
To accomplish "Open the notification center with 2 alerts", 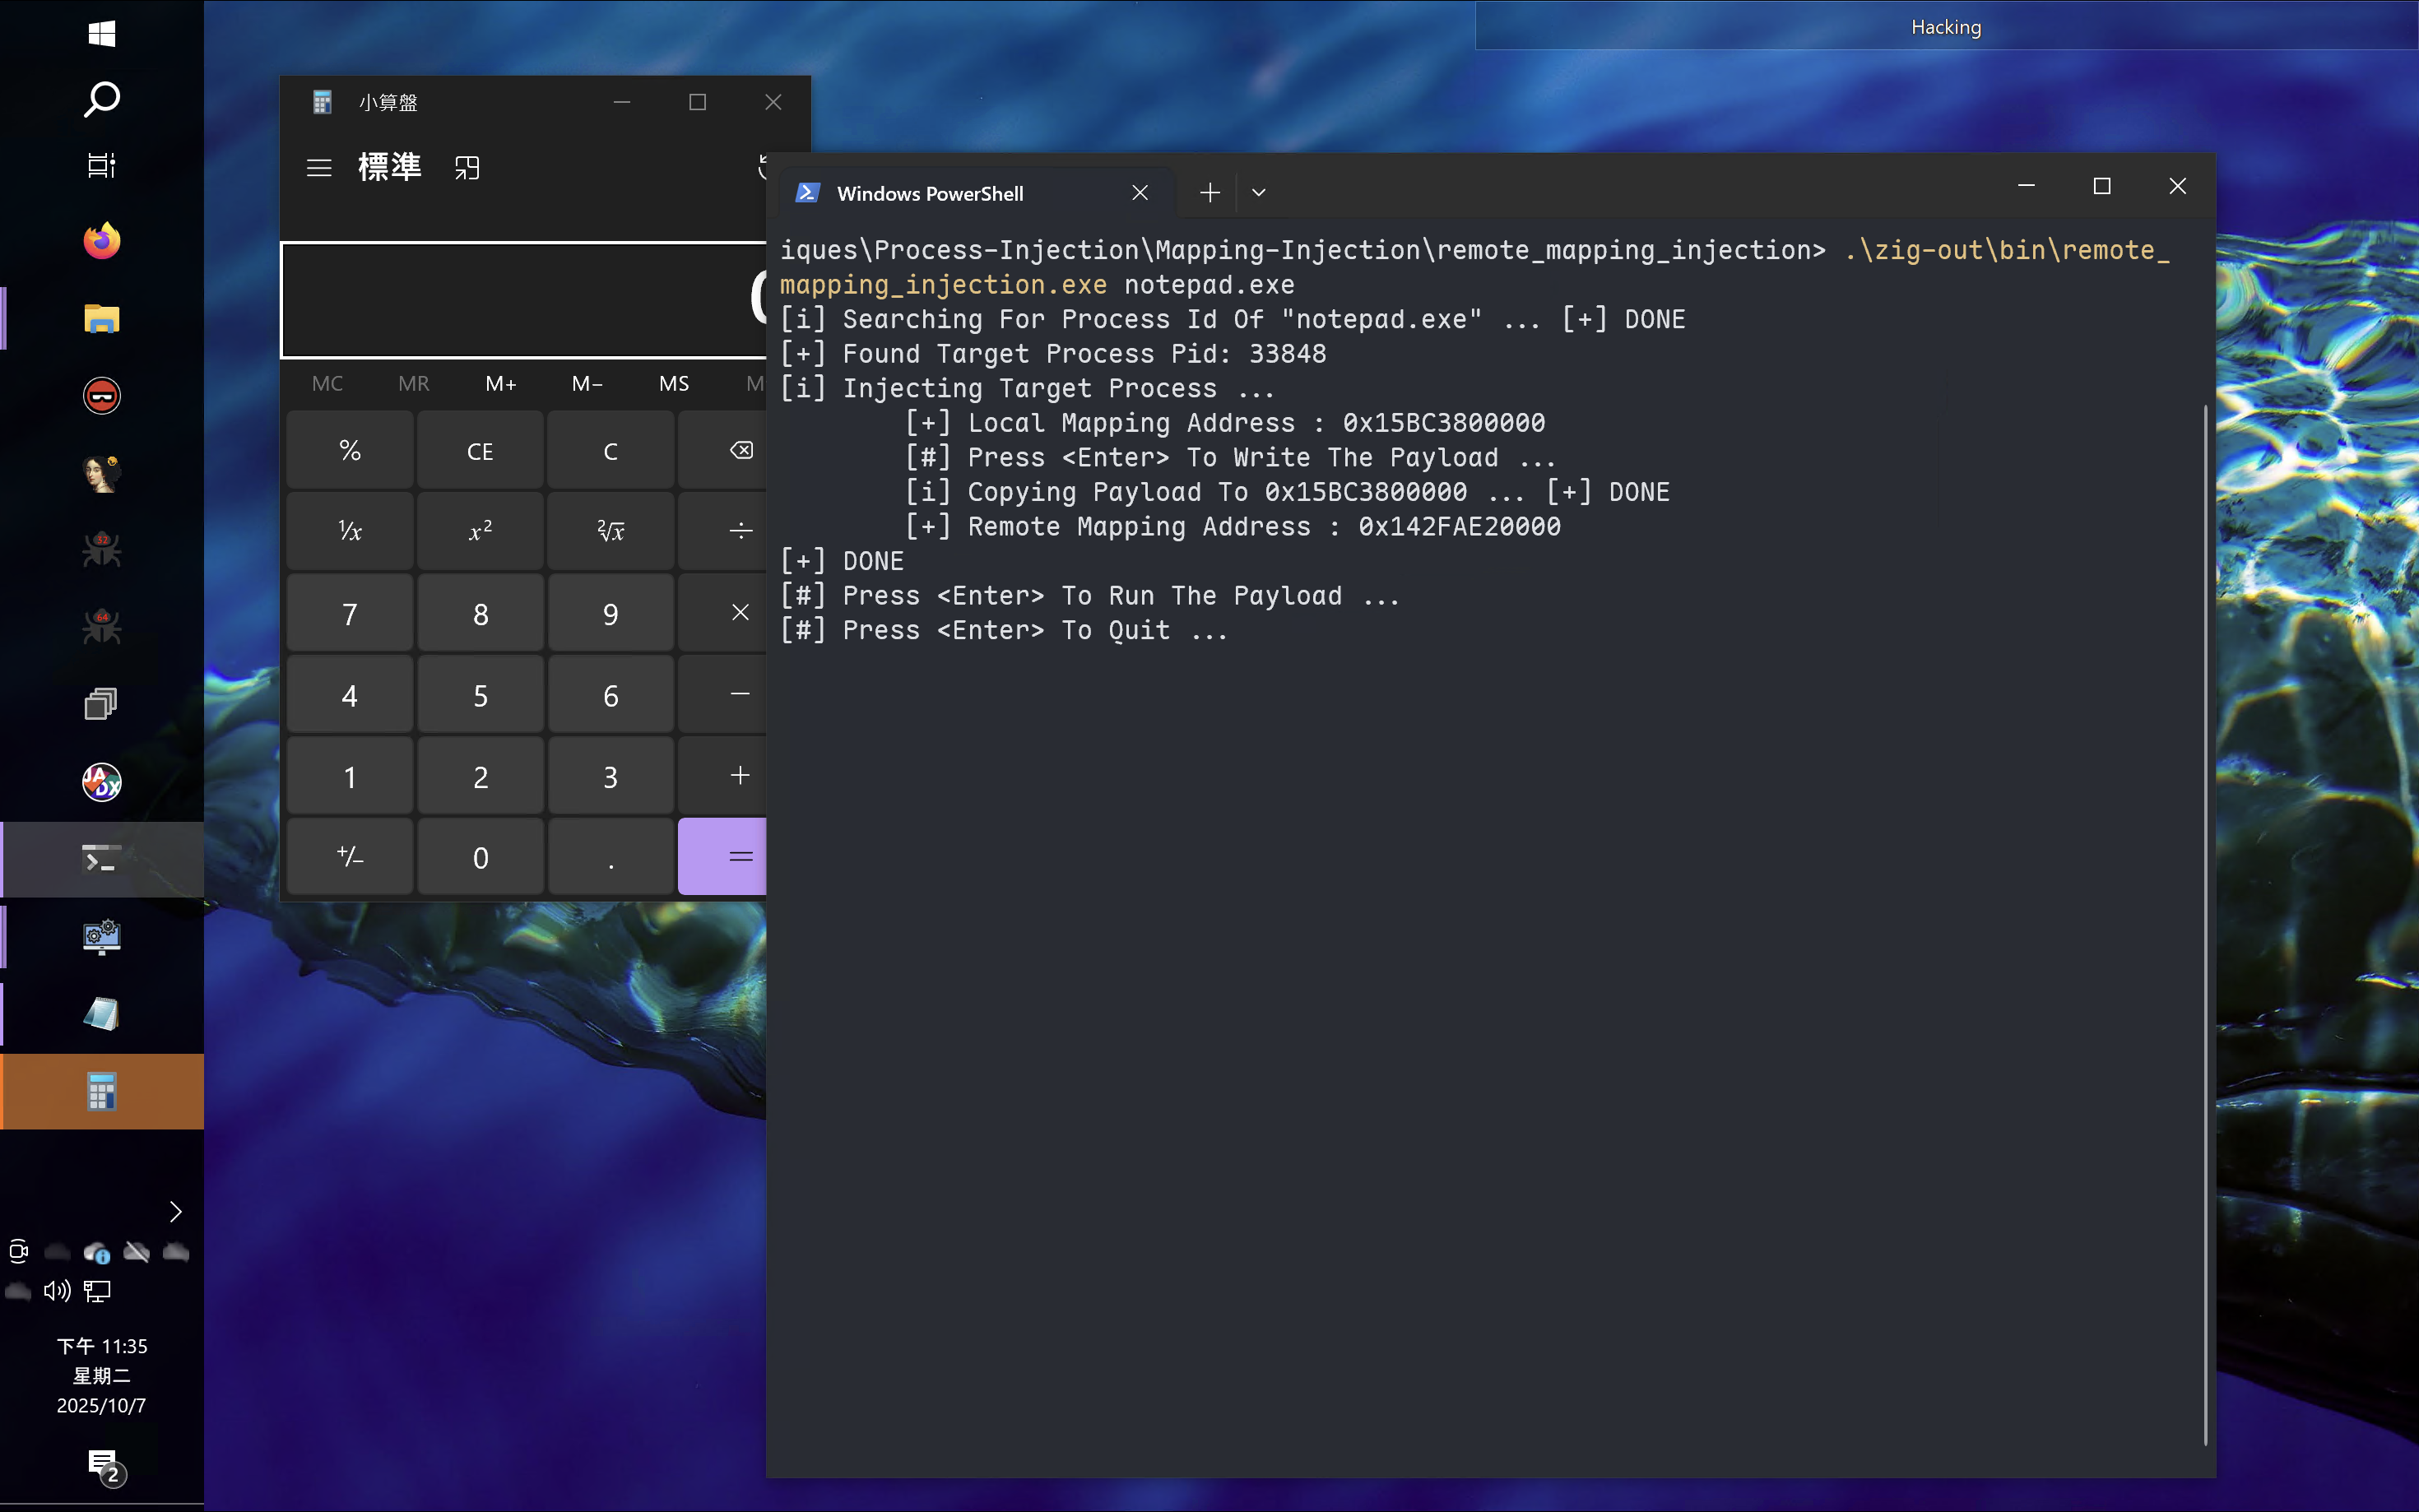I will click(x=103, y=1465).
